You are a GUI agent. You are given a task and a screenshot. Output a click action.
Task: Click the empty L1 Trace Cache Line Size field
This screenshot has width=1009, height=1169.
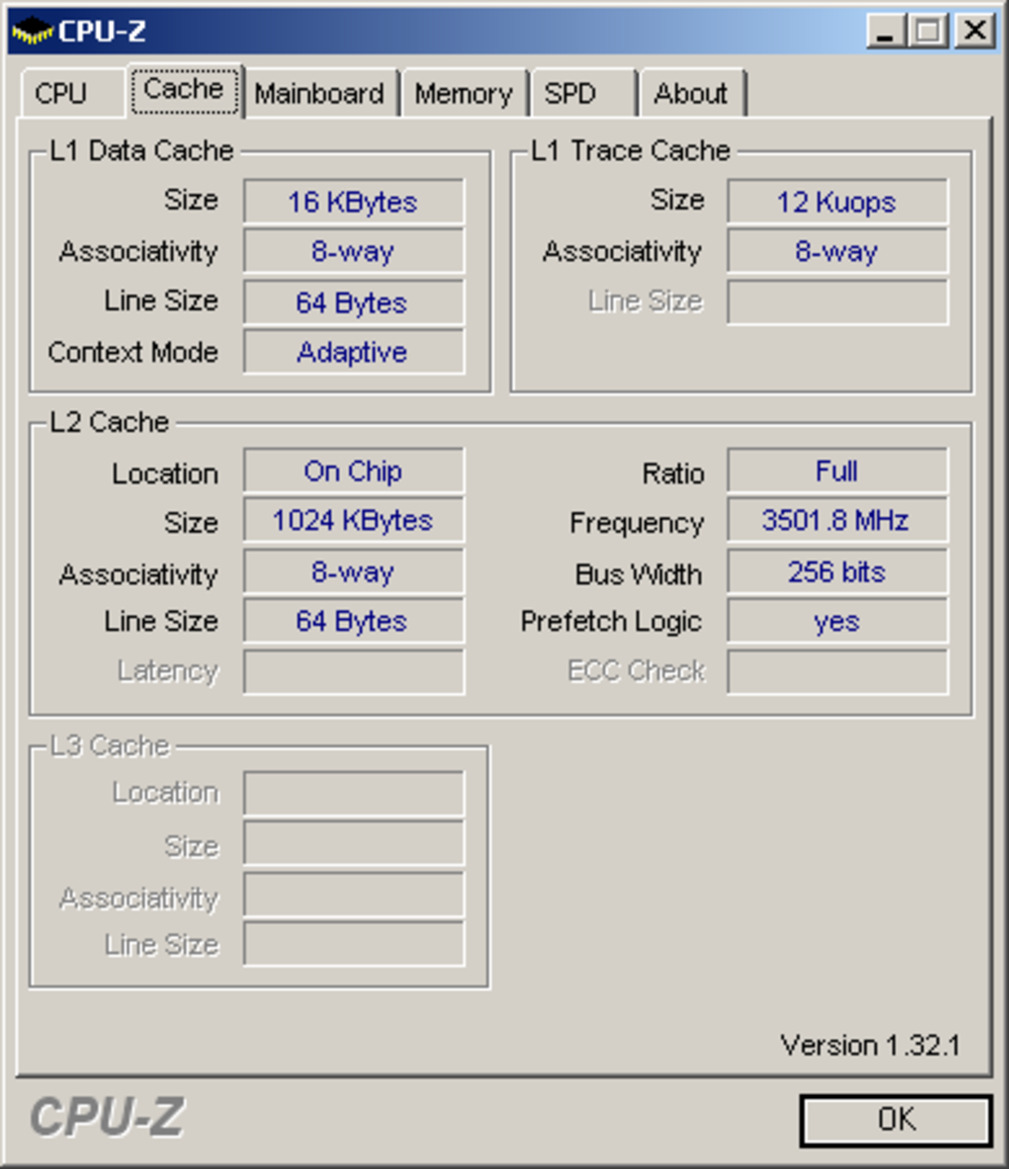837,302
